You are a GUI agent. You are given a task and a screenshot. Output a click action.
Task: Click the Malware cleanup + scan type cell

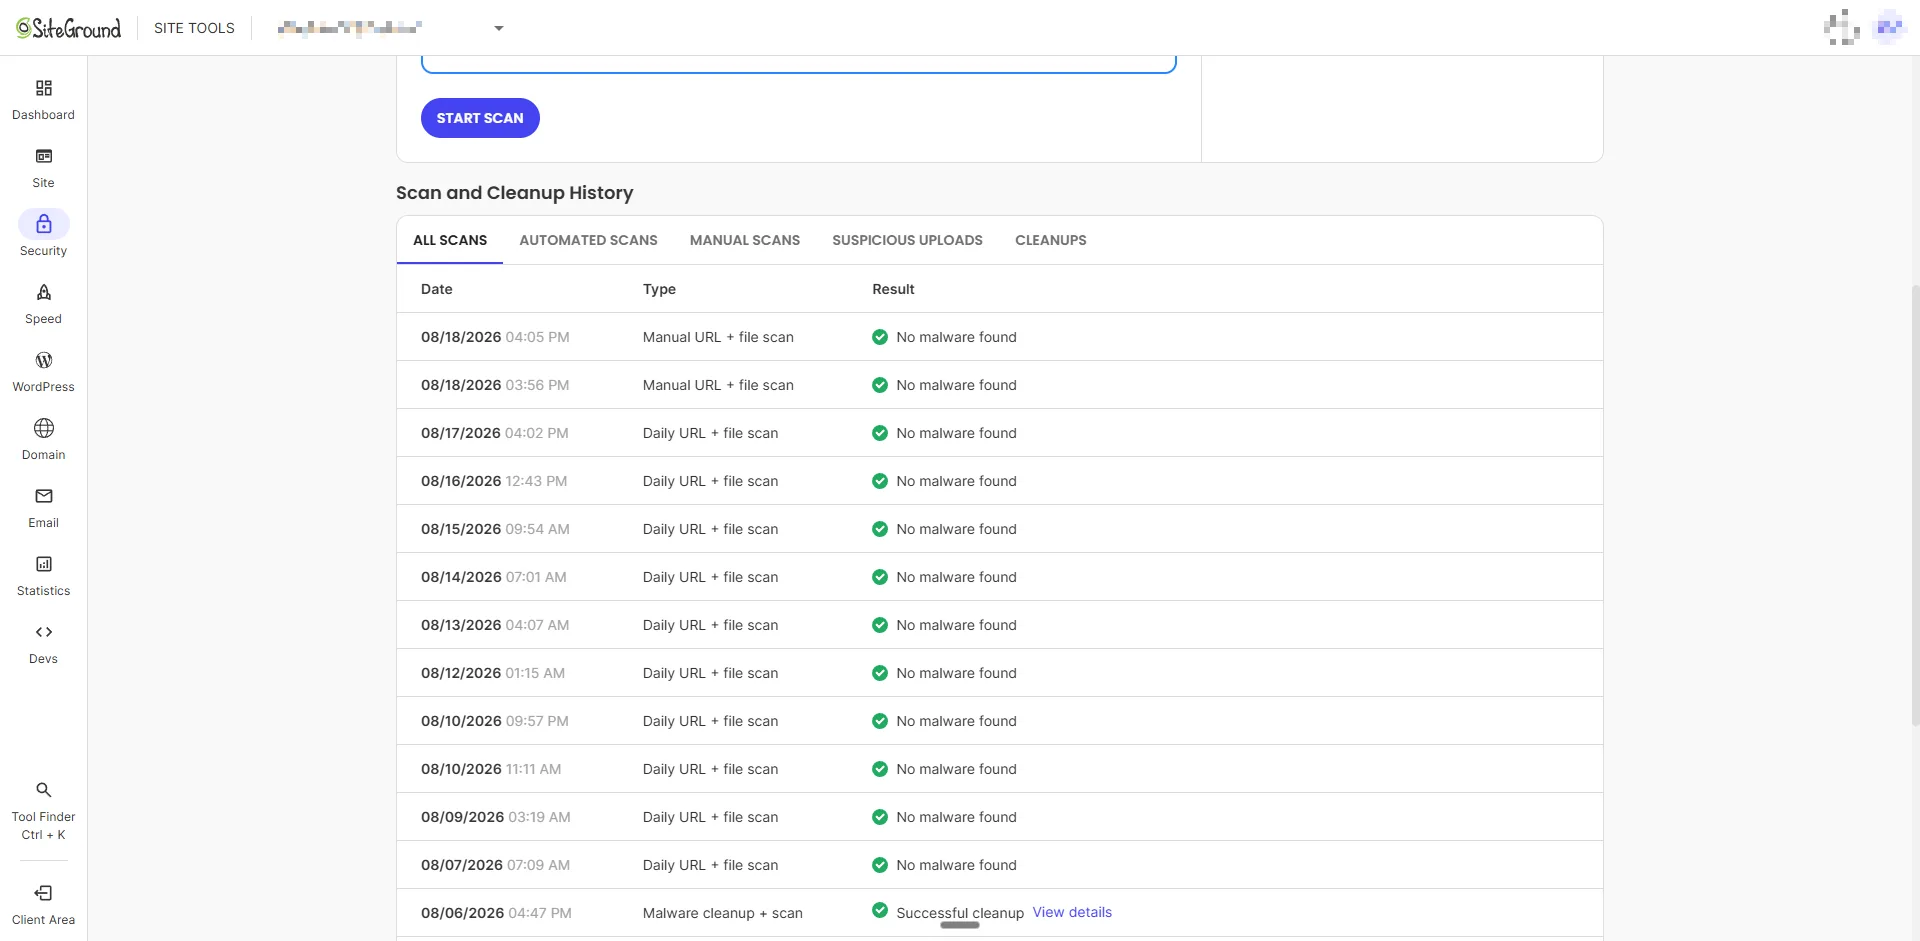click(723, 913)
